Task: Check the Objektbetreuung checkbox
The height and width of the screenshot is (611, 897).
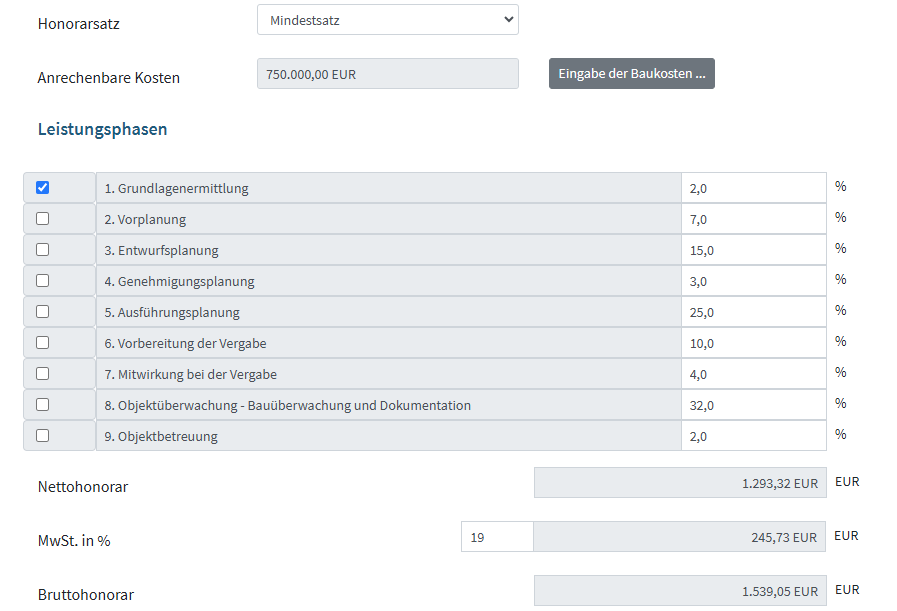Action: [x=42, y=436]
